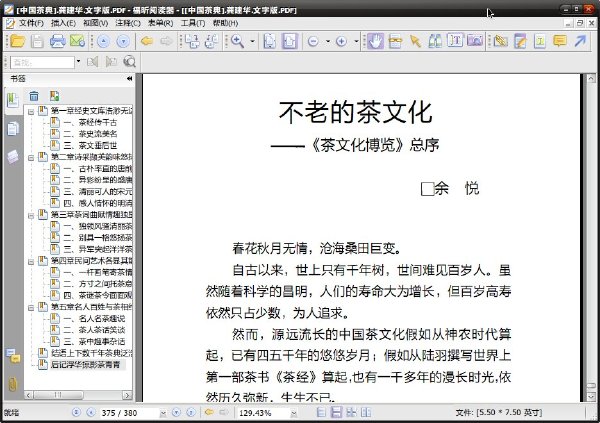This screenshot has height=423, width=600.
Task: Collapse the 第四章 bookmark node
Action: pyautogui.click(x=31, y=262)
